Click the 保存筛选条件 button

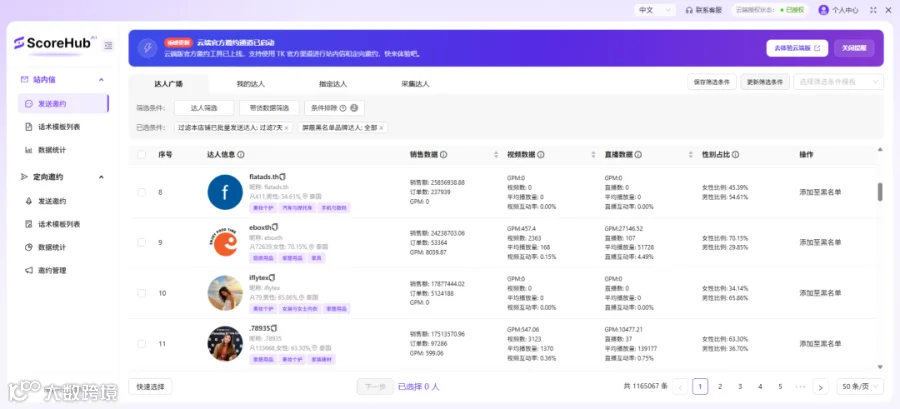pos(712,82)
